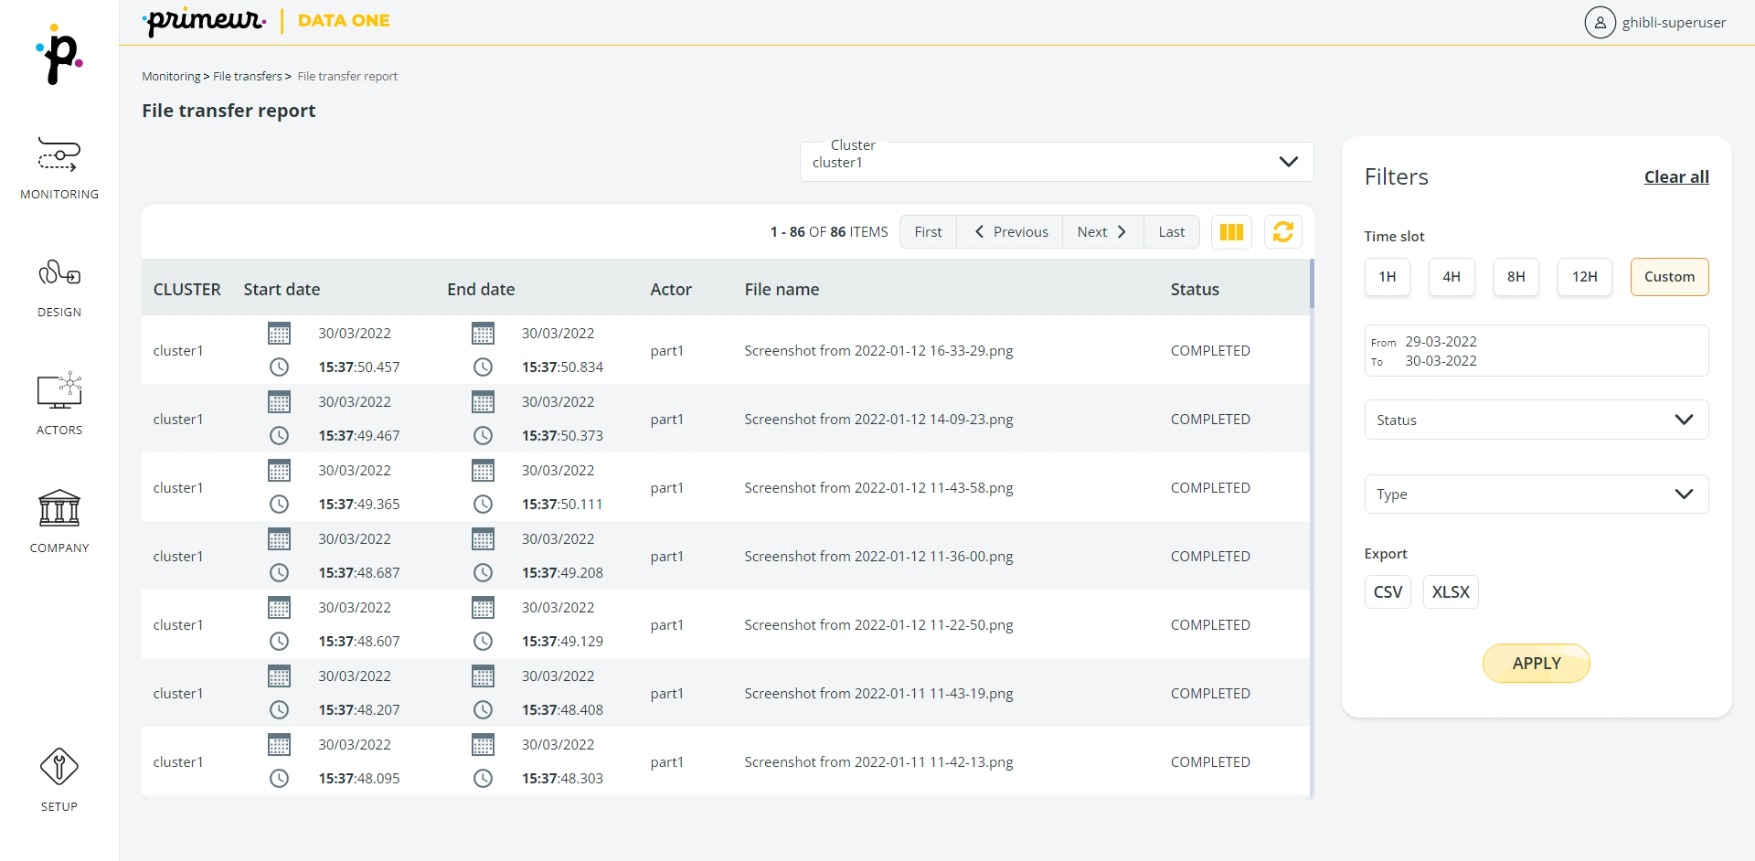The width and height of the screenshot is (1755, 861).
Task: Click clock icon beside start time 15:37:48.607
Action: pos(279,641)
